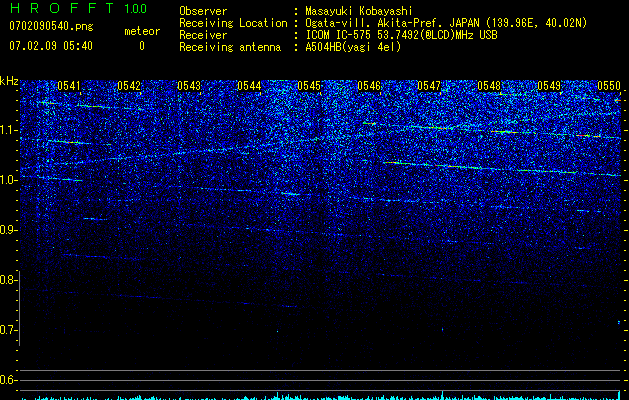Select the Ogata-vill. Akita-Pref. JAPAN location text
Image resolution: width=629 pixels, height=400 pixels.
click(446, 23)
